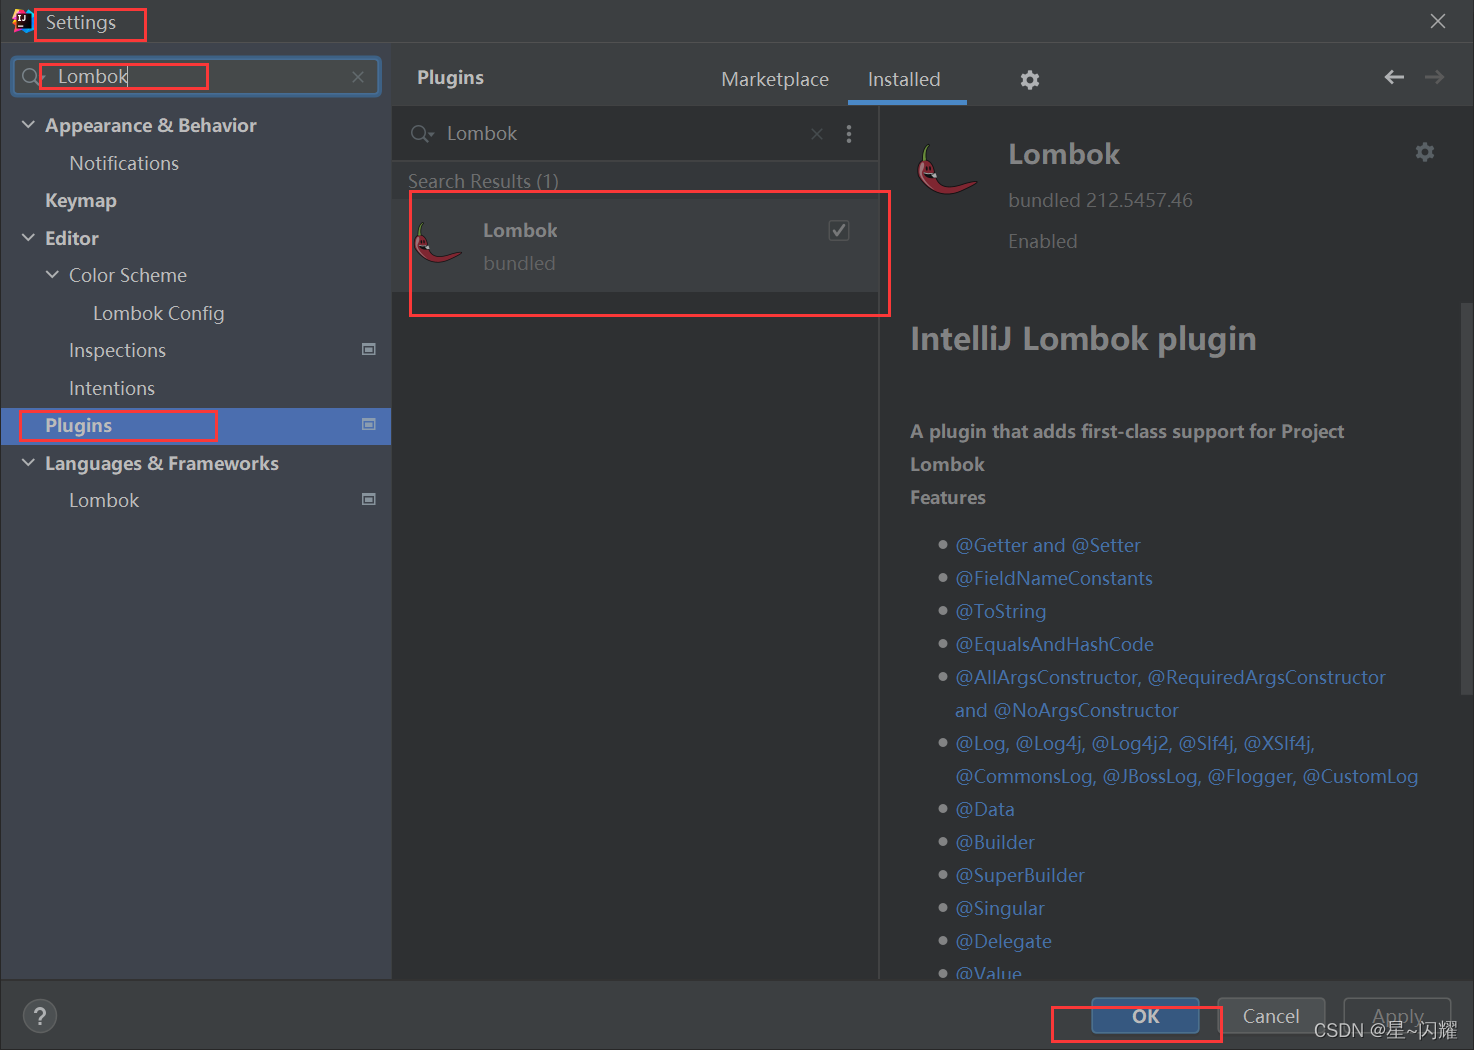Clear the plugin search text

[817, 134]
